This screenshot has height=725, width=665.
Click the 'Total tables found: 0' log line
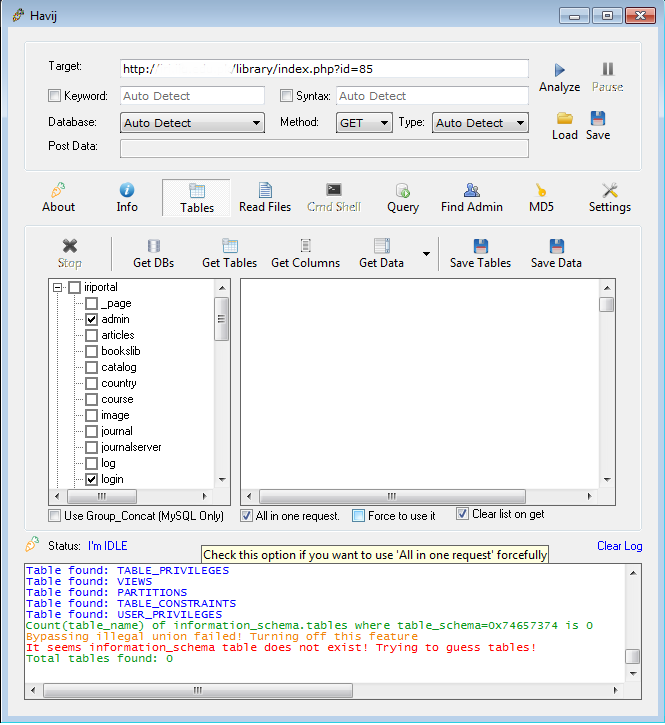coord(99,658)
